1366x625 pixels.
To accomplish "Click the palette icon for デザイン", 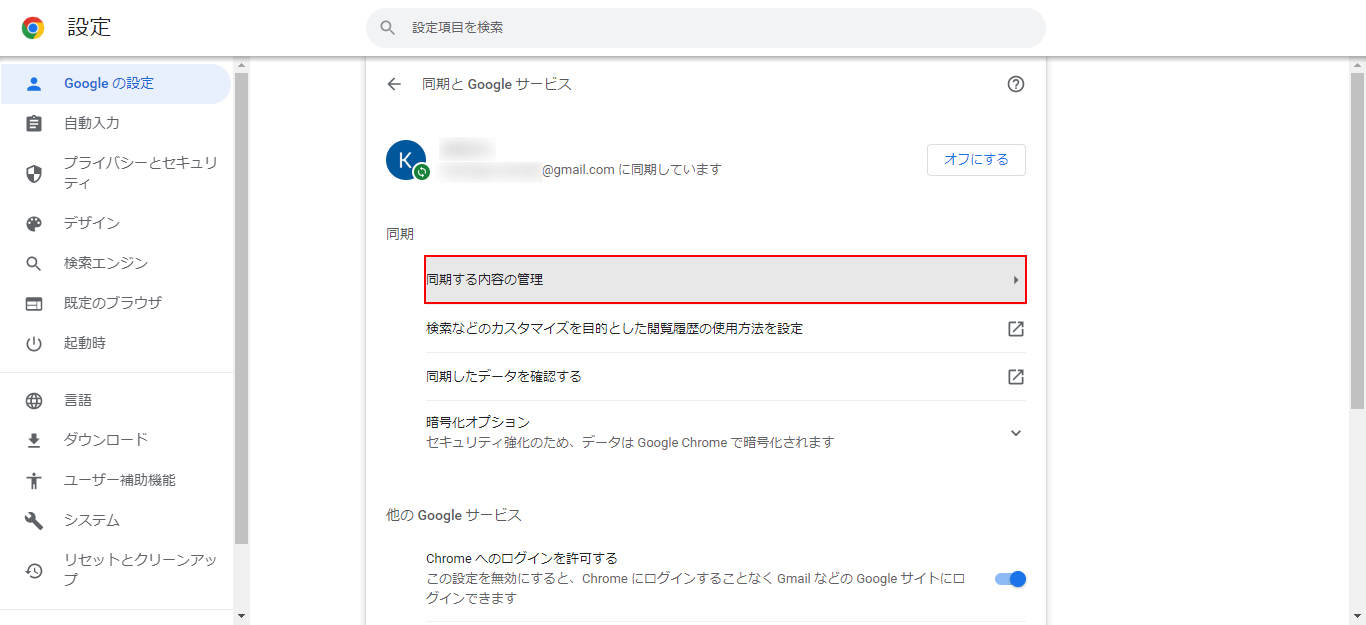I will pos(34,224).
